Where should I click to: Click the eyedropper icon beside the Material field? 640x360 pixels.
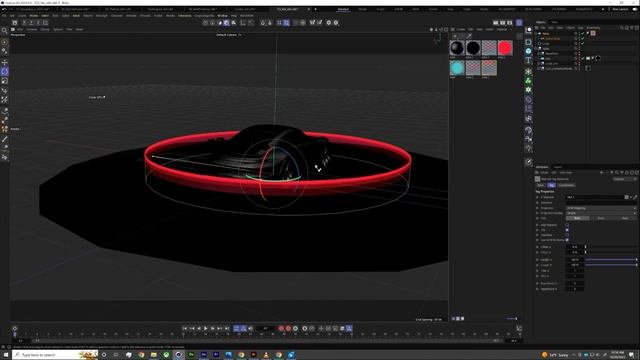(x=635, y=197)
